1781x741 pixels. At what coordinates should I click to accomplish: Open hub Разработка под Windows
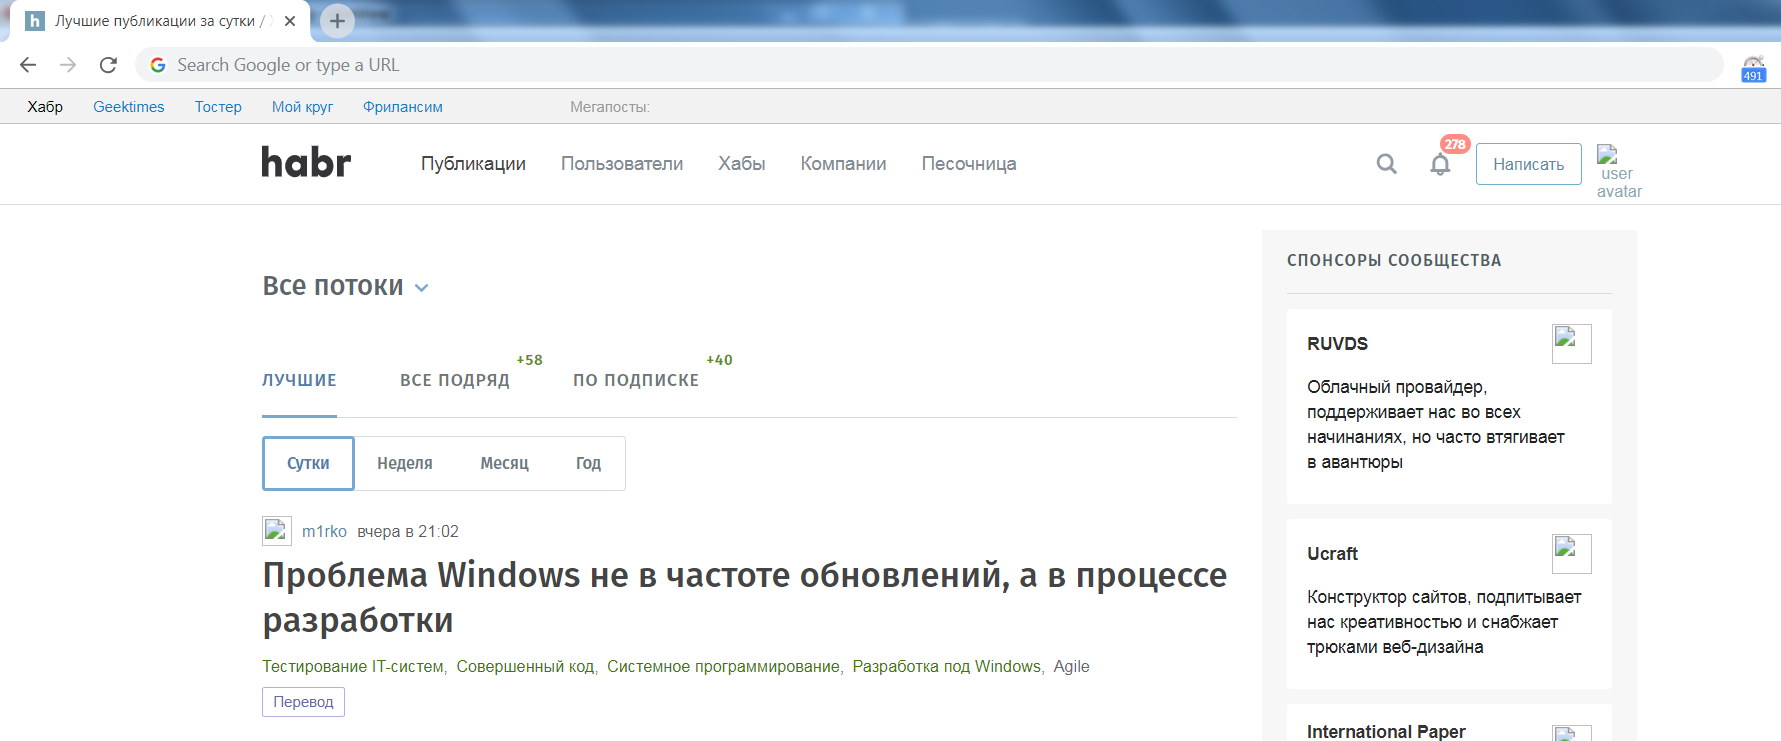[946, 667]
